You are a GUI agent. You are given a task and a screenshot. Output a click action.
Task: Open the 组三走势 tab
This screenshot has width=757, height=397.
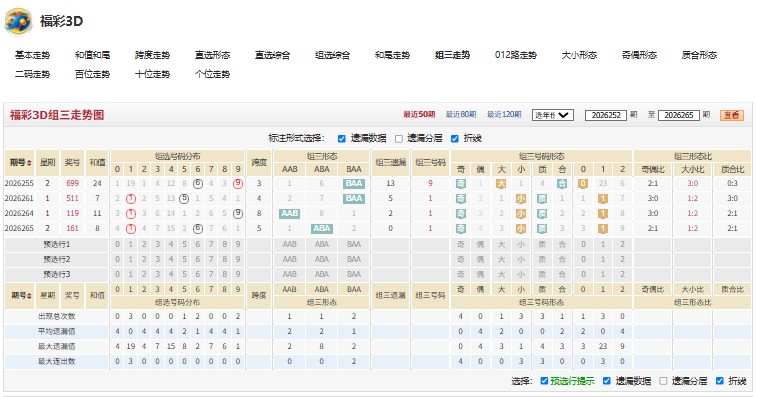click(x=452, y=55)
